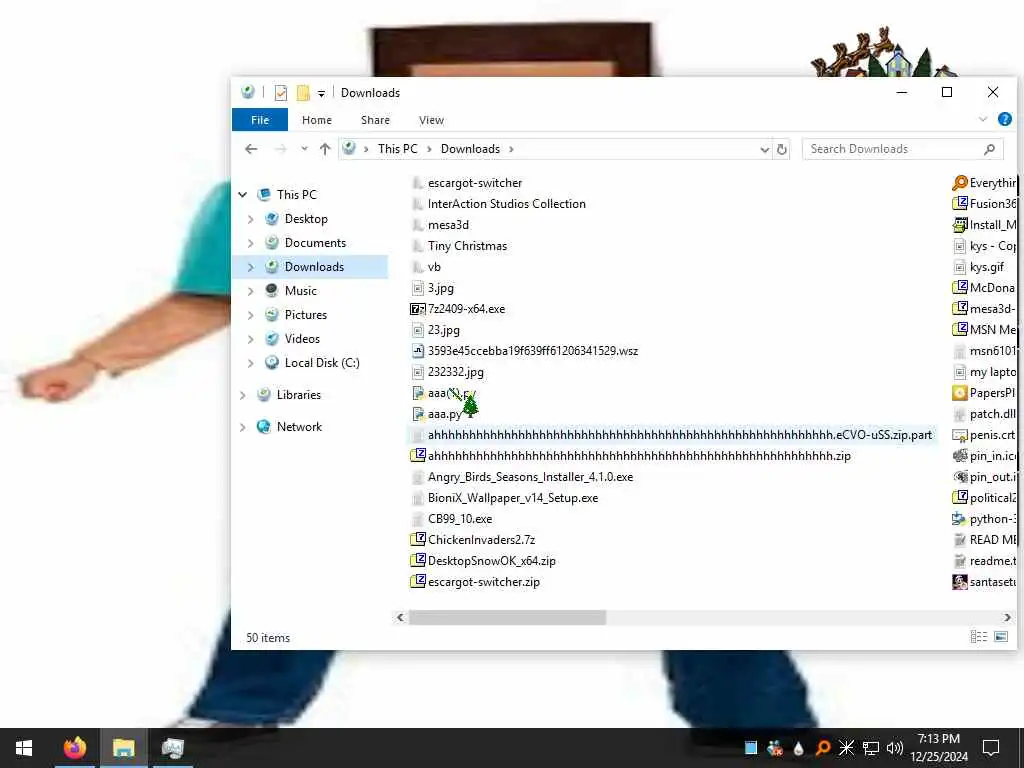Open the notification center icon
This screenshot has height=768, width=1024.
[x=991, y=748]
